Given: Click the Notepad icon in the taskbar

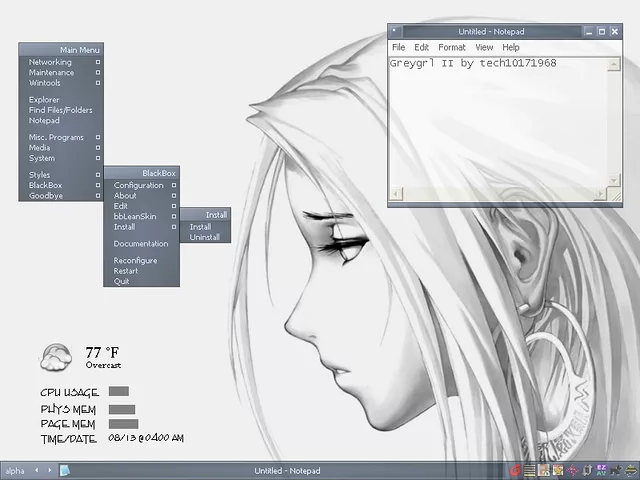Looking at the screenshot, I should (65, 470).
